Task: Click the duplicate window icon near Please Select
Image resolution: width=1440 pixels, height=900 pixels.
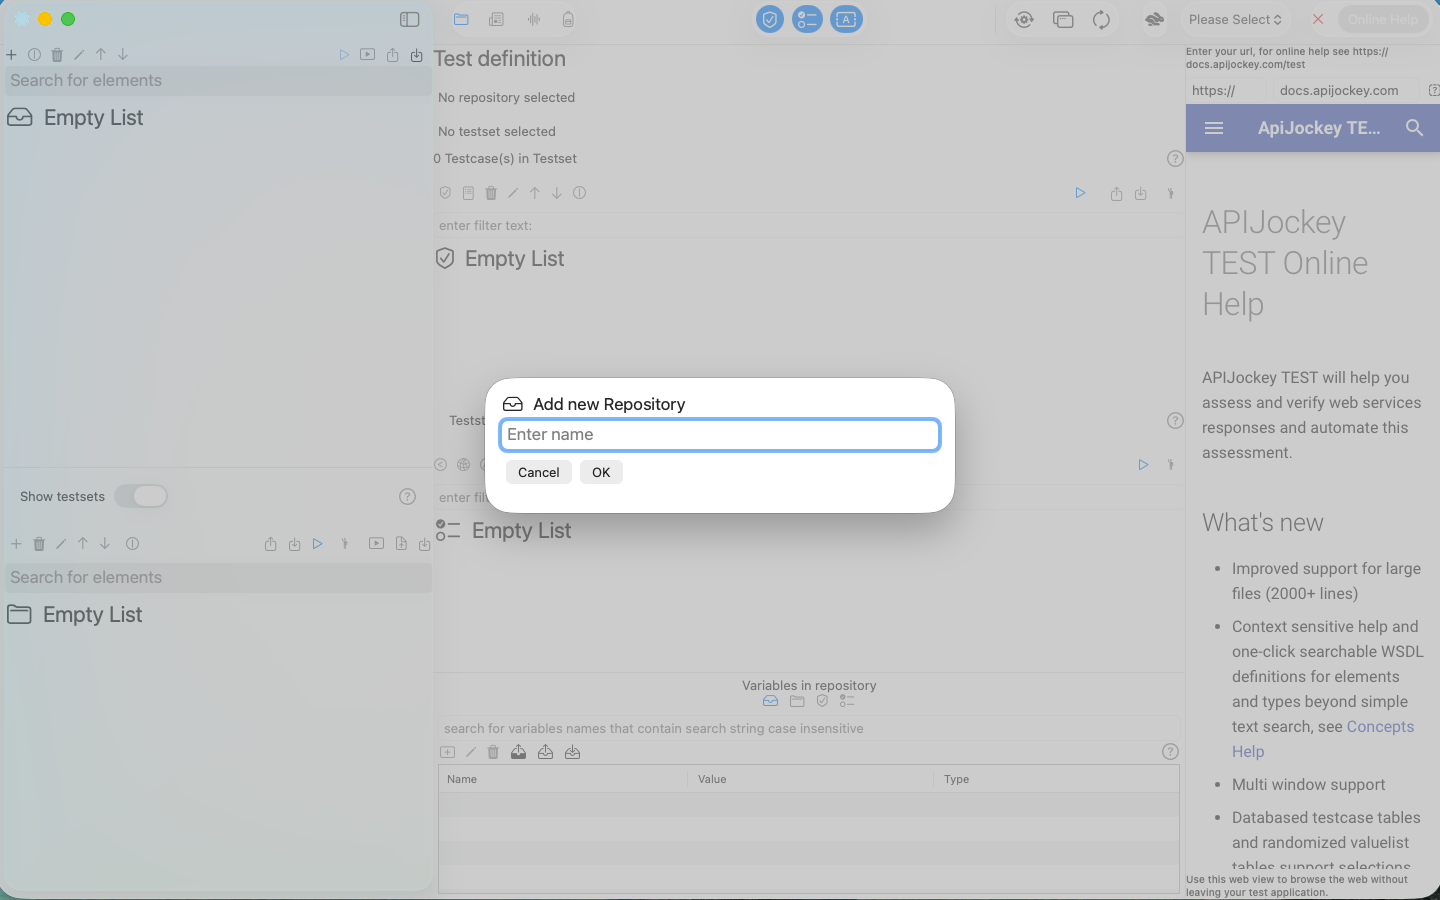Action: click(1063, 19)
